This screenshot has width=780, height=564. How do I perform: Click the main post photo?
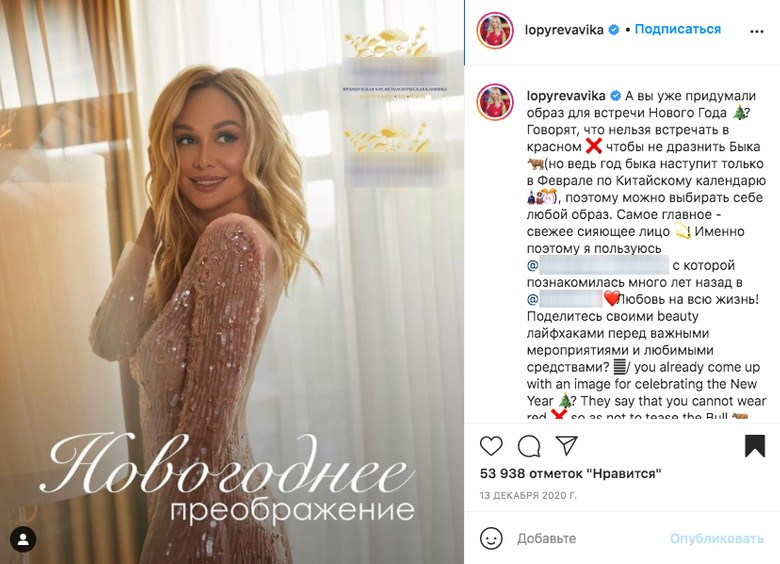point(232,282)
